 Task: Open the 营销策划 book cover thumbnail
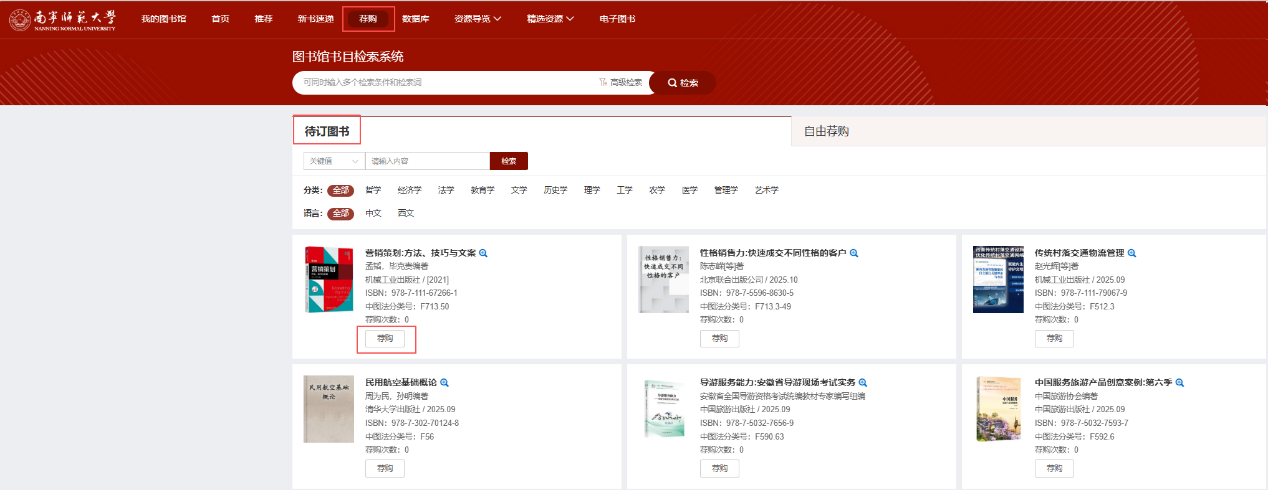click(329, 279)
